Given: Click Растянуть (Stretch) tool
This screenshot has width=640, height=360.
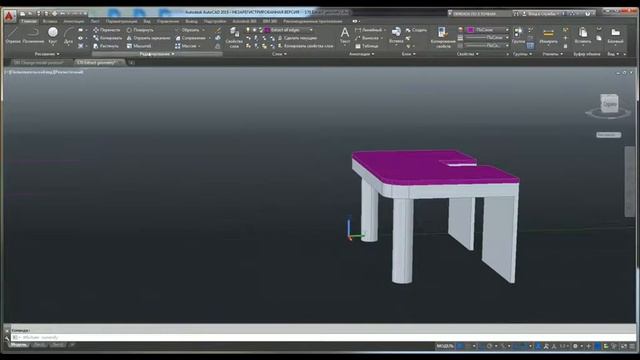Looking at the screenshot, I should [106, 46].
